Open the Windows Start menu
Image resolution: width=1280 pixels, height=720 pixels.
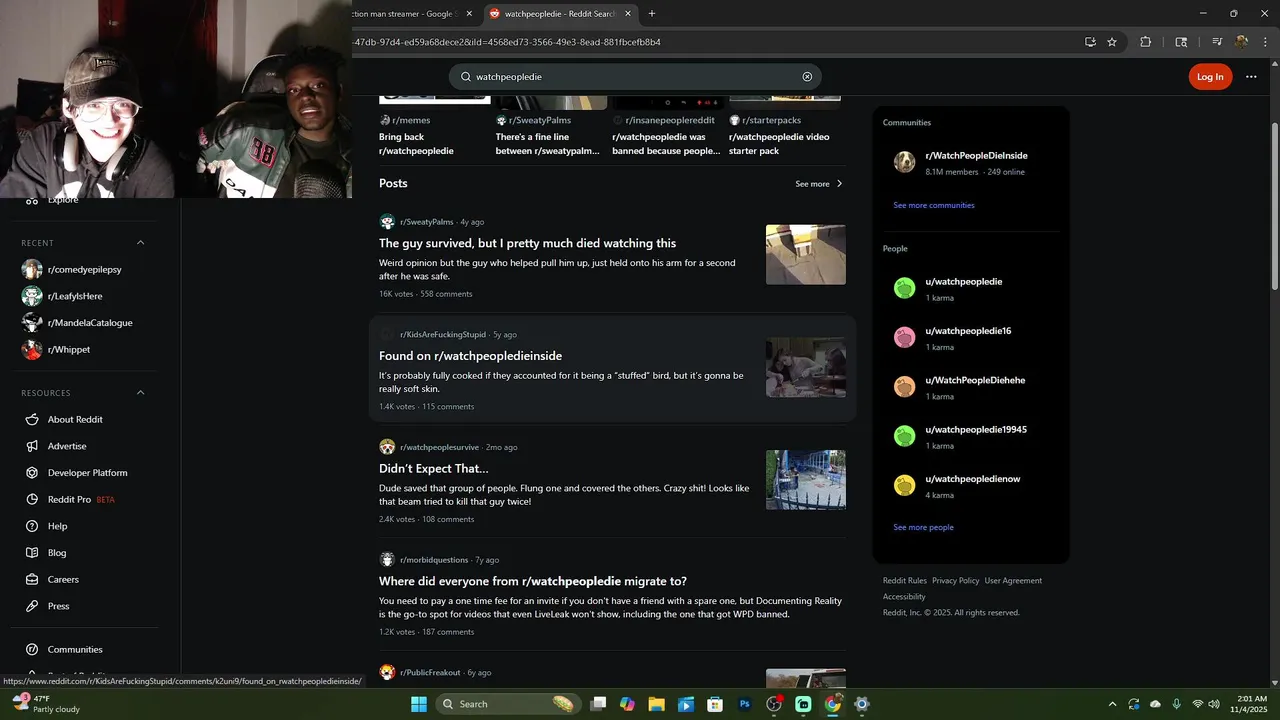(x=419, y=704)
